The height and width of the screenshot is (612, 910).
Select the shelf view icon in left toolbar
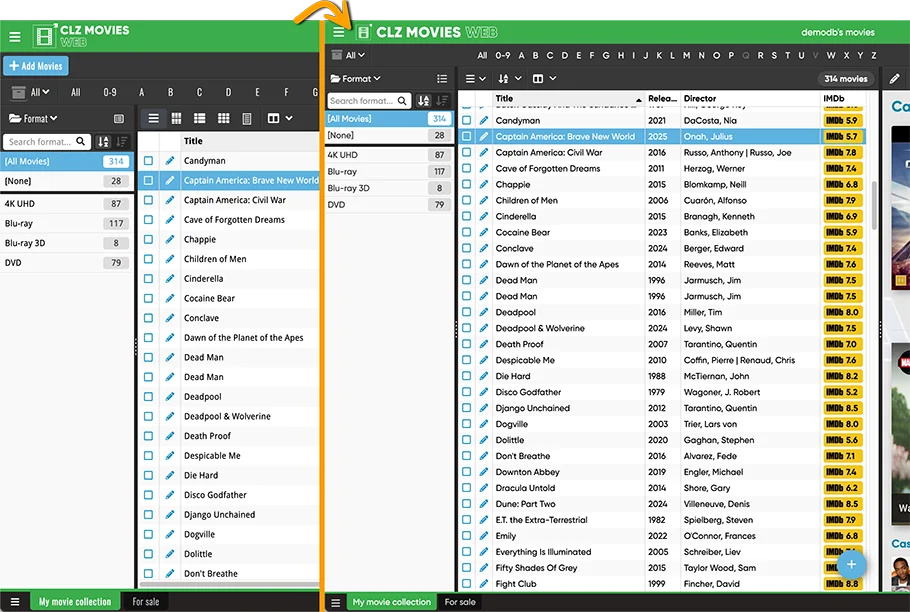tap(247, 119)
